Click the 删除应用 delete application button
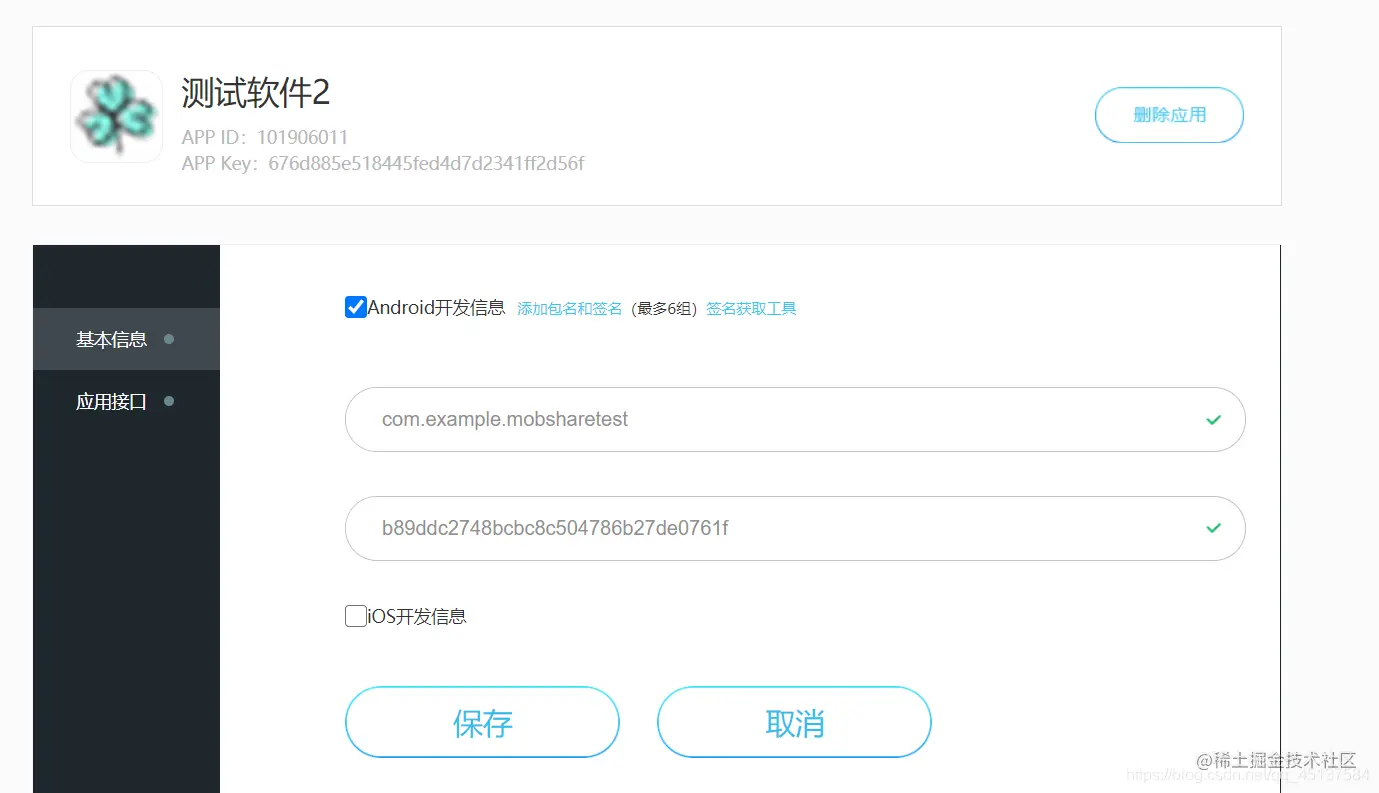The width and height of the screenshot is (1379, 793). (x=1168, y=115)
